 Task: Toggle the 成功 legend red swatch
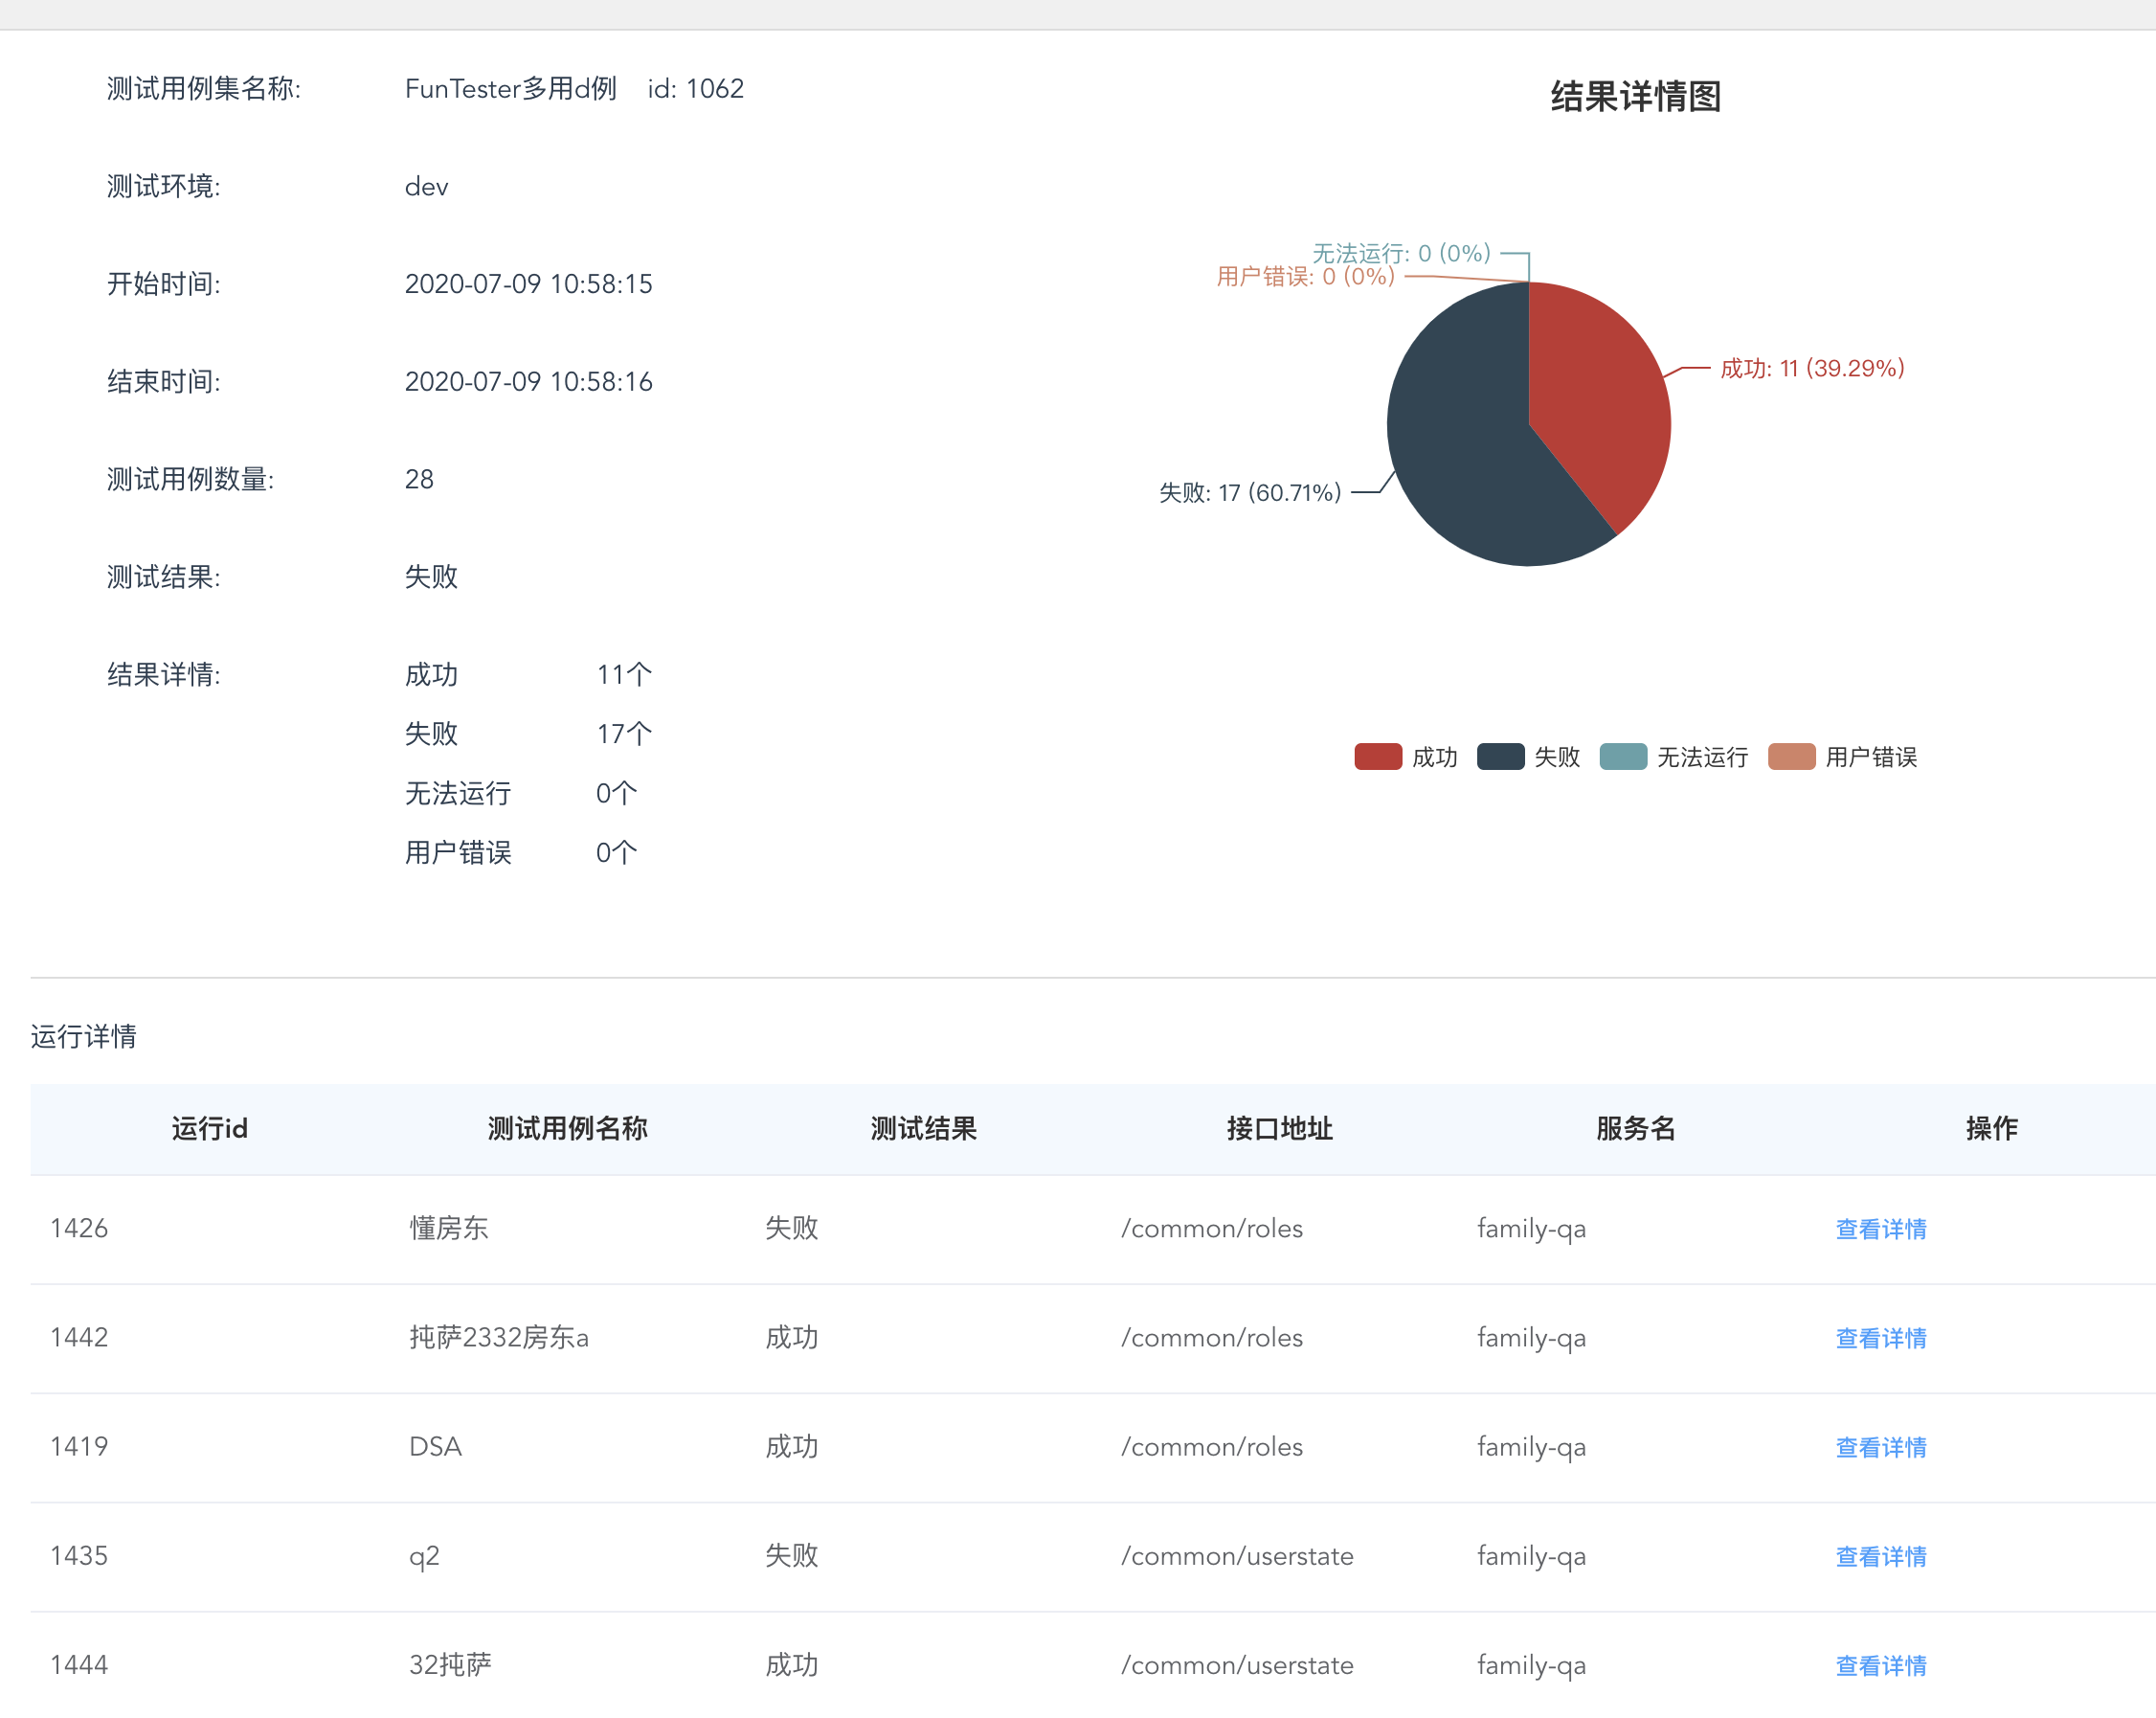tap(1377, 757)
